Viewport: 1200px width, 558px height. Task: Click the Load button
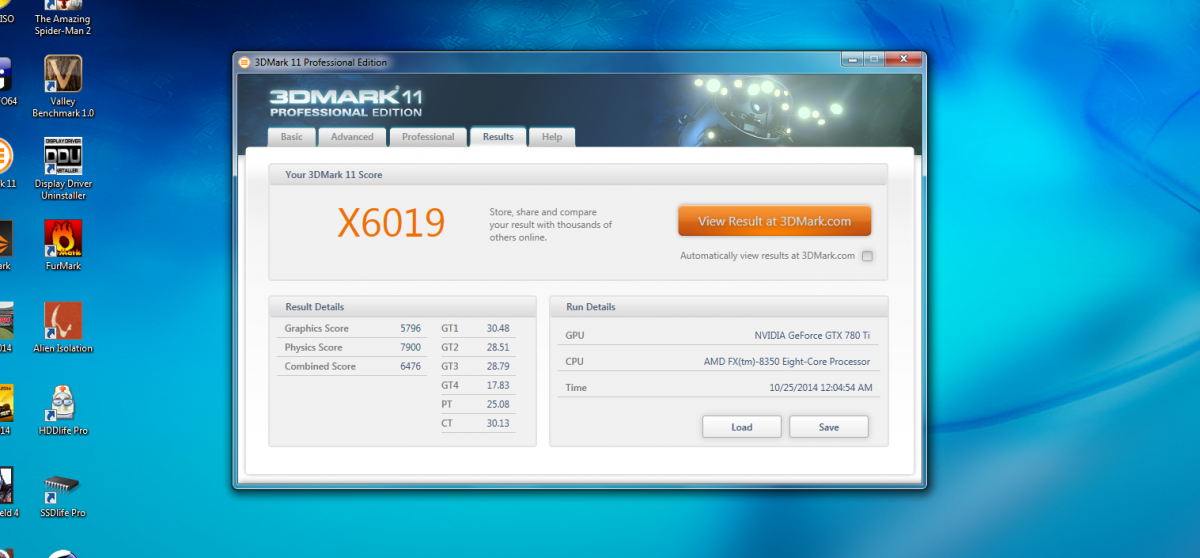742,427
